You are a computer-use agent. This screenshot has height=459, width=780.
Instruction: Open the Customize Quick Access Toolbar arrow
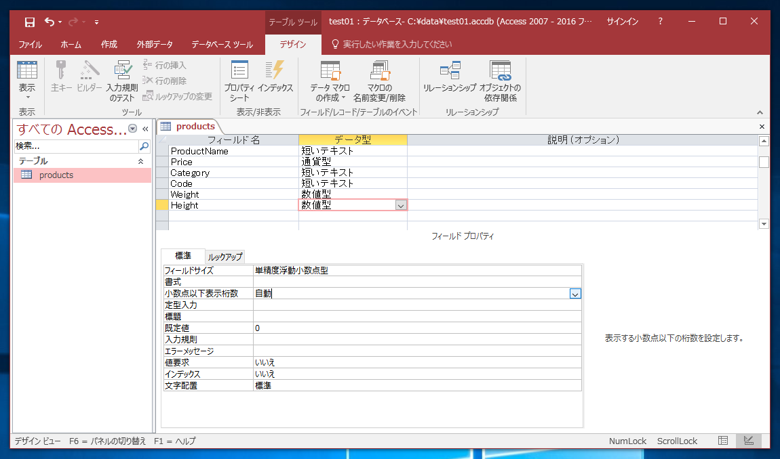pyautogui.click(x=97, y=22)
